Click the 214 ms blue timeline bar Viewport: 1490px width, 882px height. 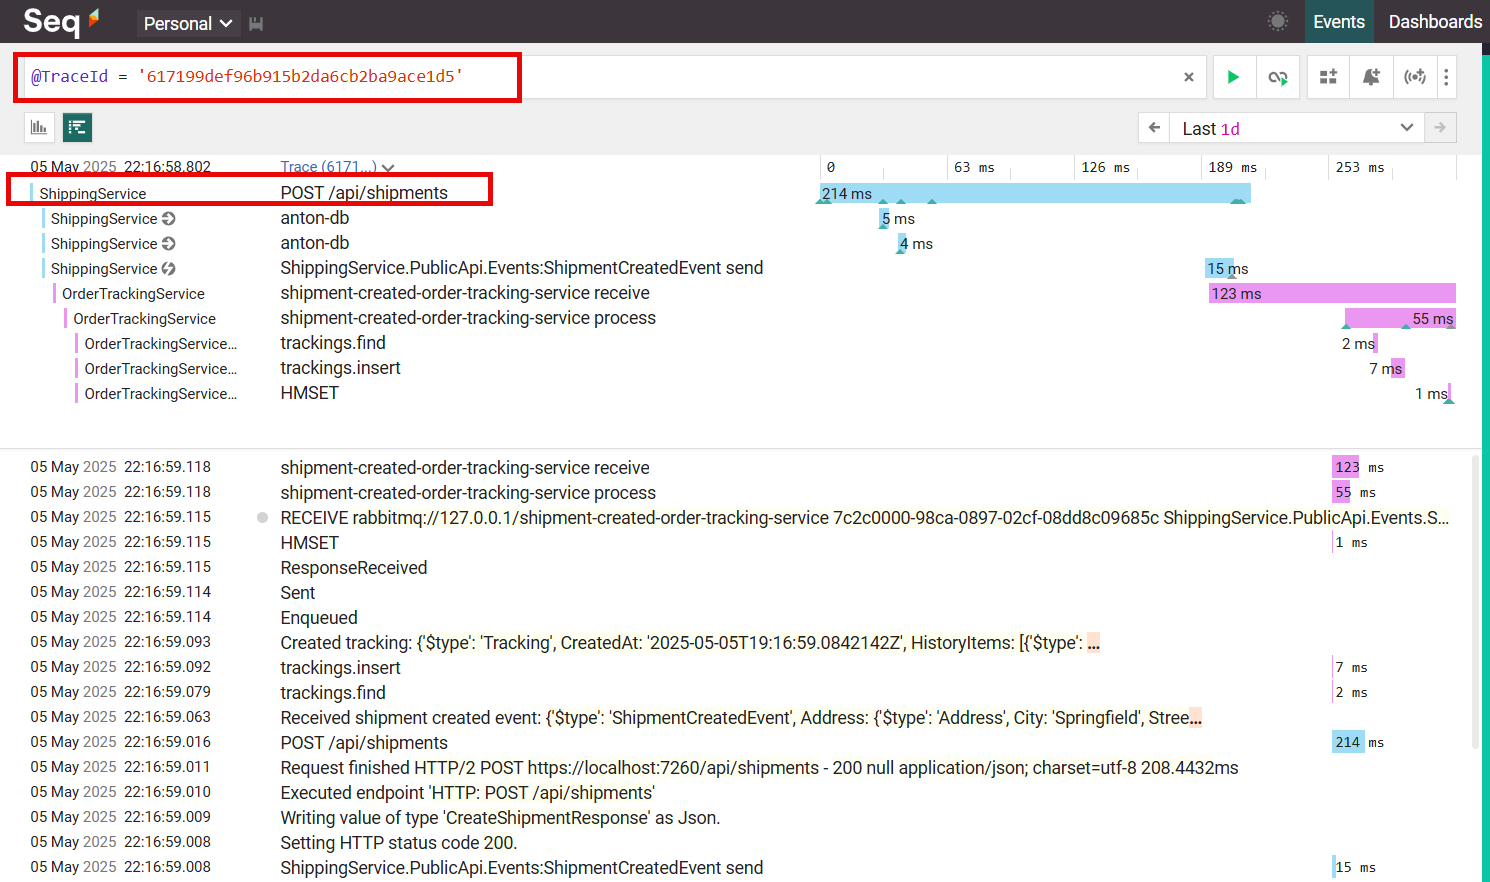(x=1035, y=193)
